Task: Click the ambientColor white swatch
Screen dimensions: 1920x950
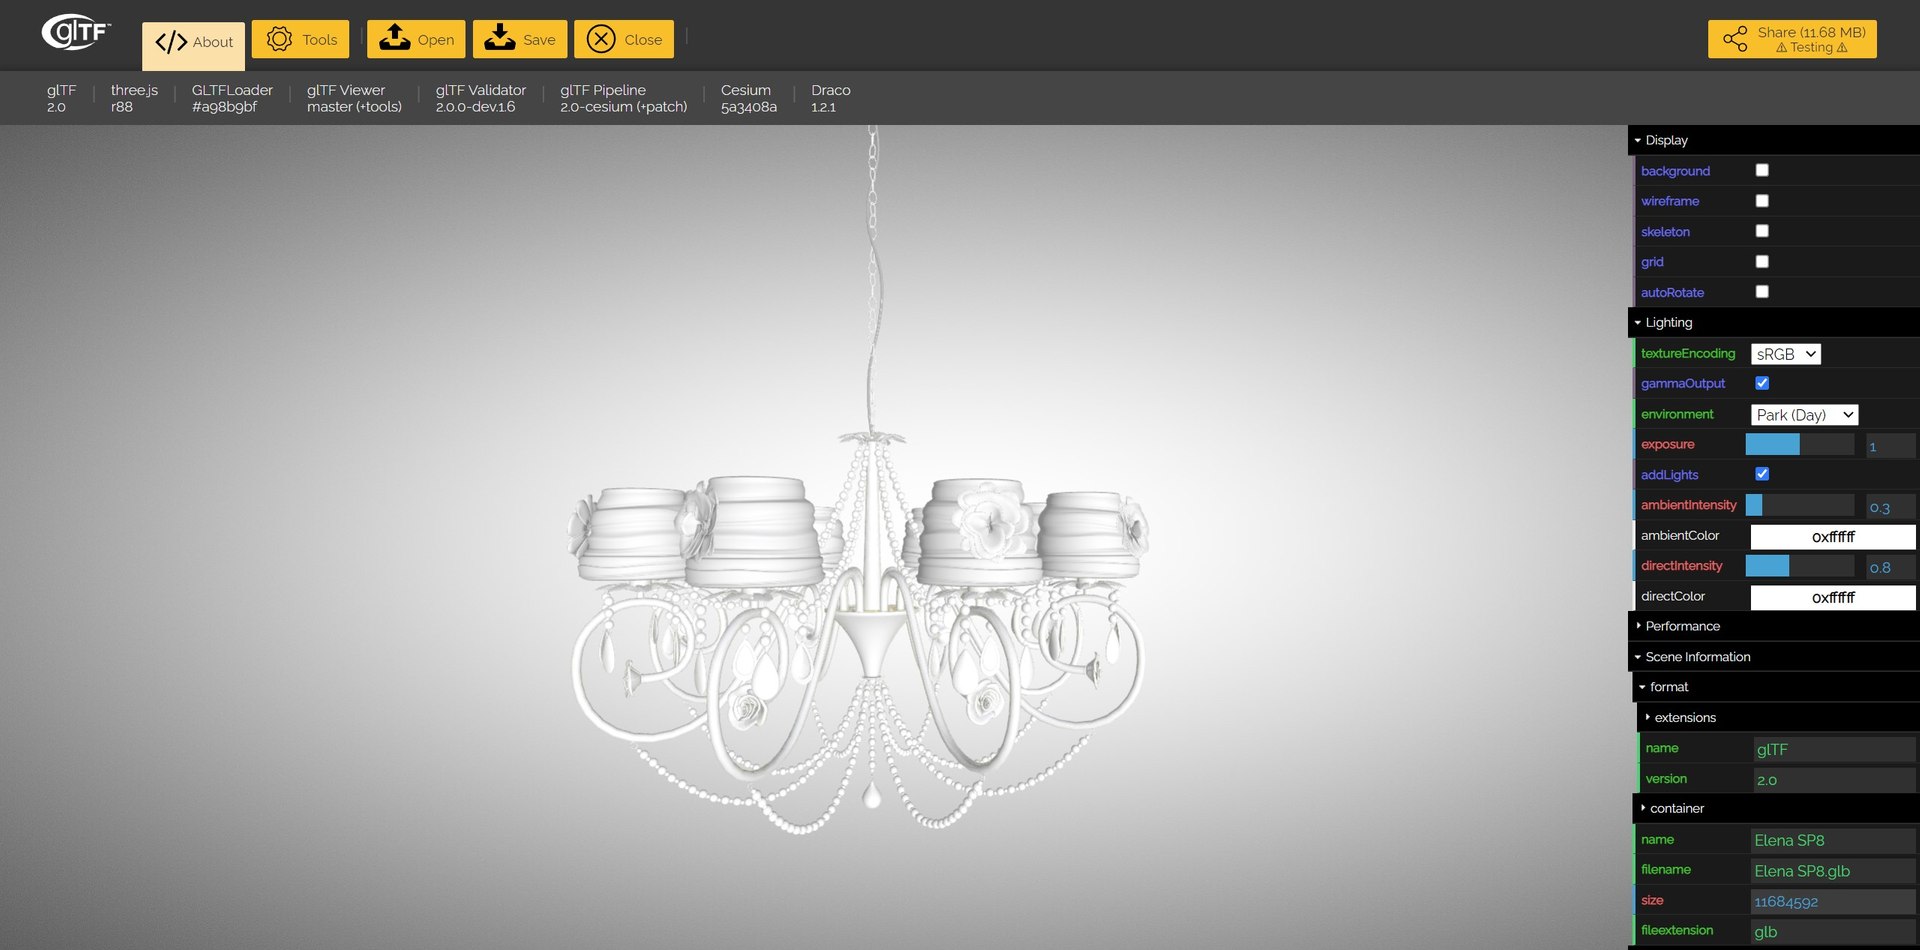Action: pyautogui.click(x=1833, y=537)
